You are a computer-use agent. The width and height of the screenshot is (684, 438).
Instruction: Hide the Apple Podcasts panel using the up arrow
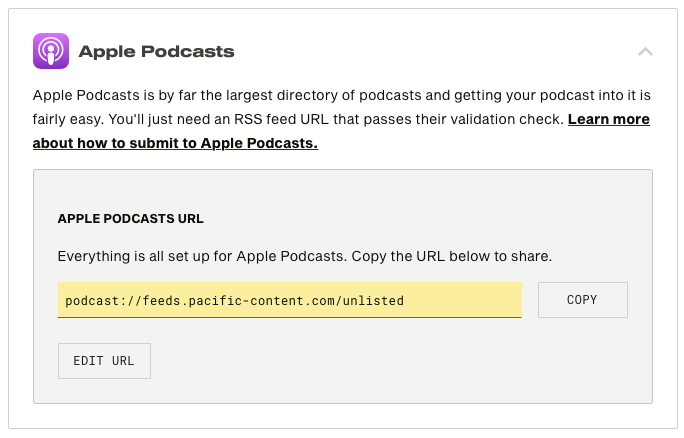(645, 51)
